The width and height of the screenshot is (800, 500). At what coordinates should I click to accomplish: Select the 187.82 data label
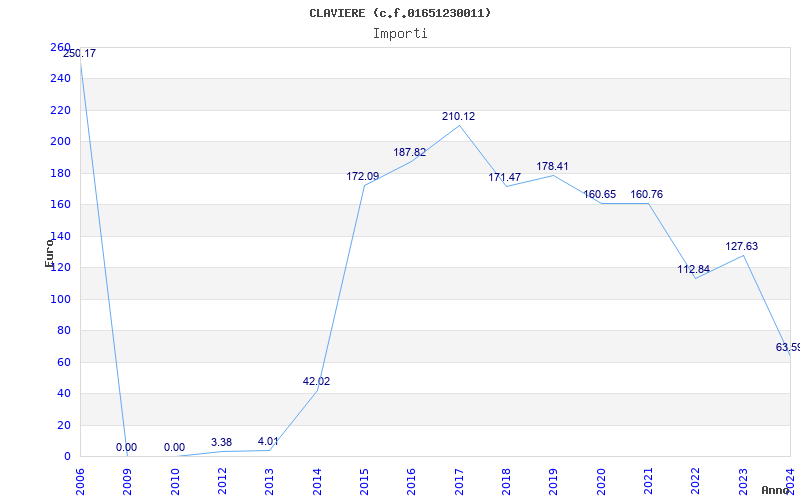pyautogui.click(x=409, y=152)
